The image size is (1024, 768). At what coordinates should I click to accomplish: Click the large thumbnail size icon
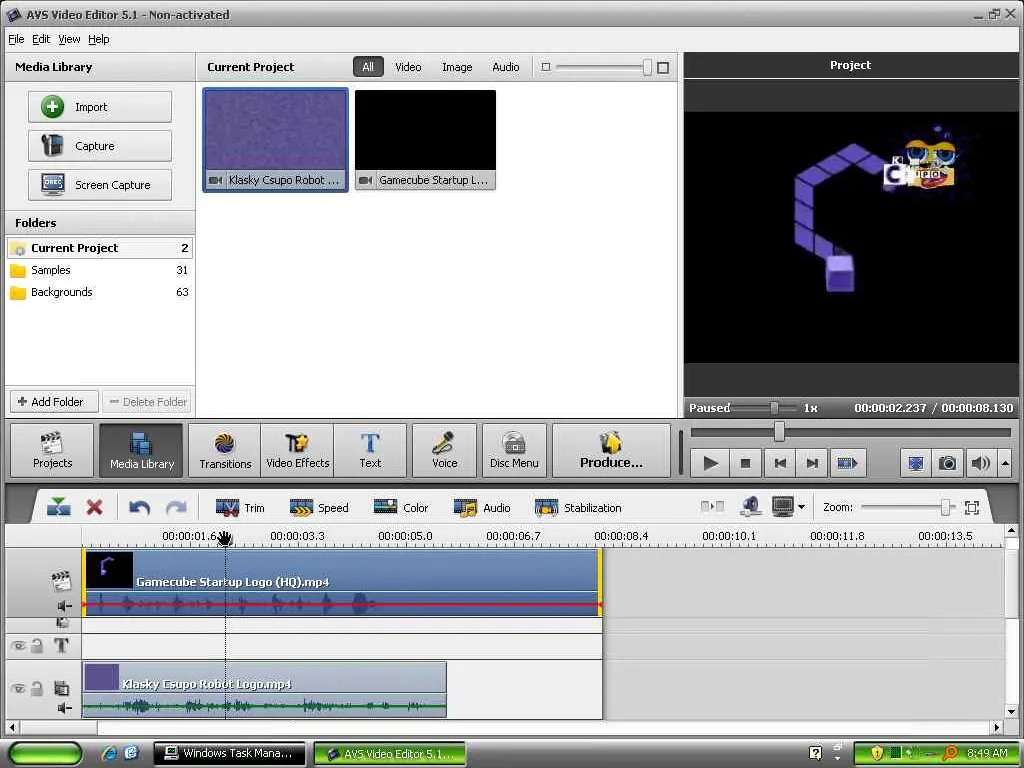pyautogui.click(x=663, y=67)
